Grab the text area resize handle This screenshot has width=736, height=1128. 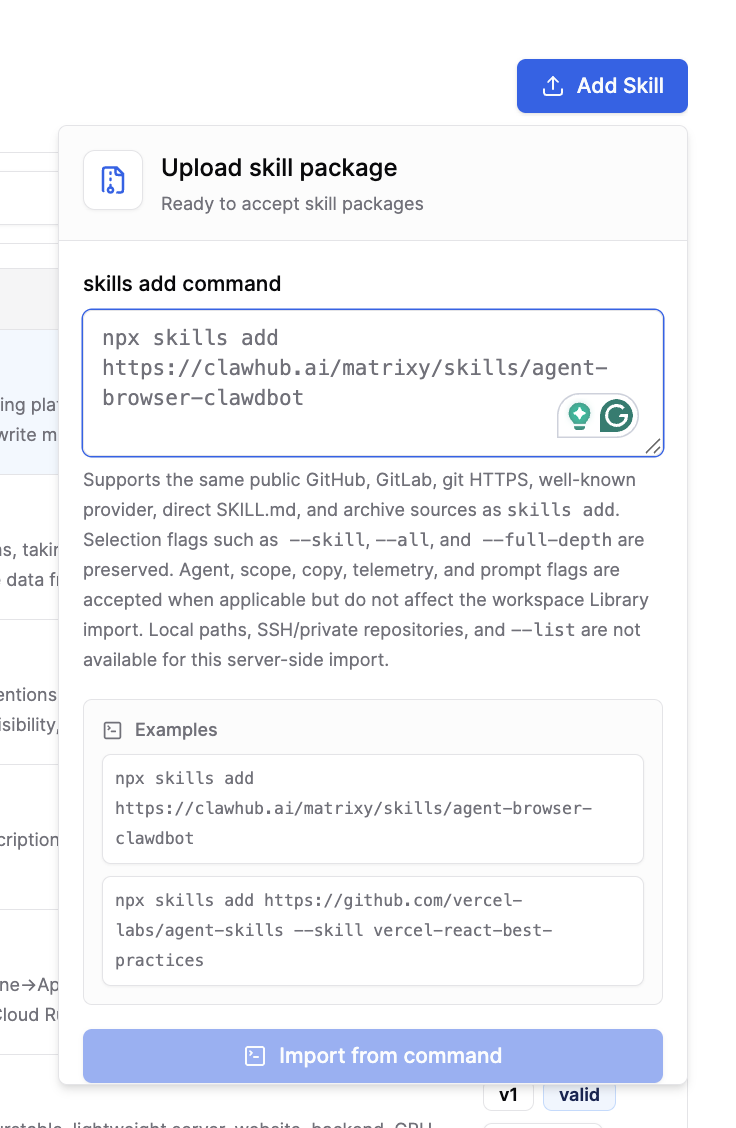(653, 447)
